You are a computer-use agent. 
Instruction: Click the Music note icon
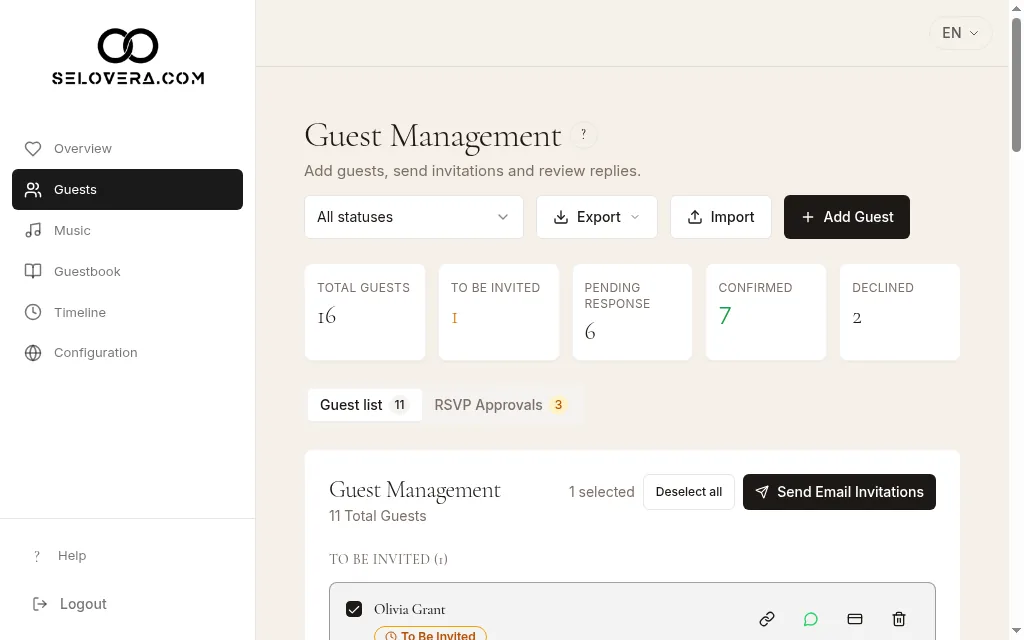click(x=33, y=231)
